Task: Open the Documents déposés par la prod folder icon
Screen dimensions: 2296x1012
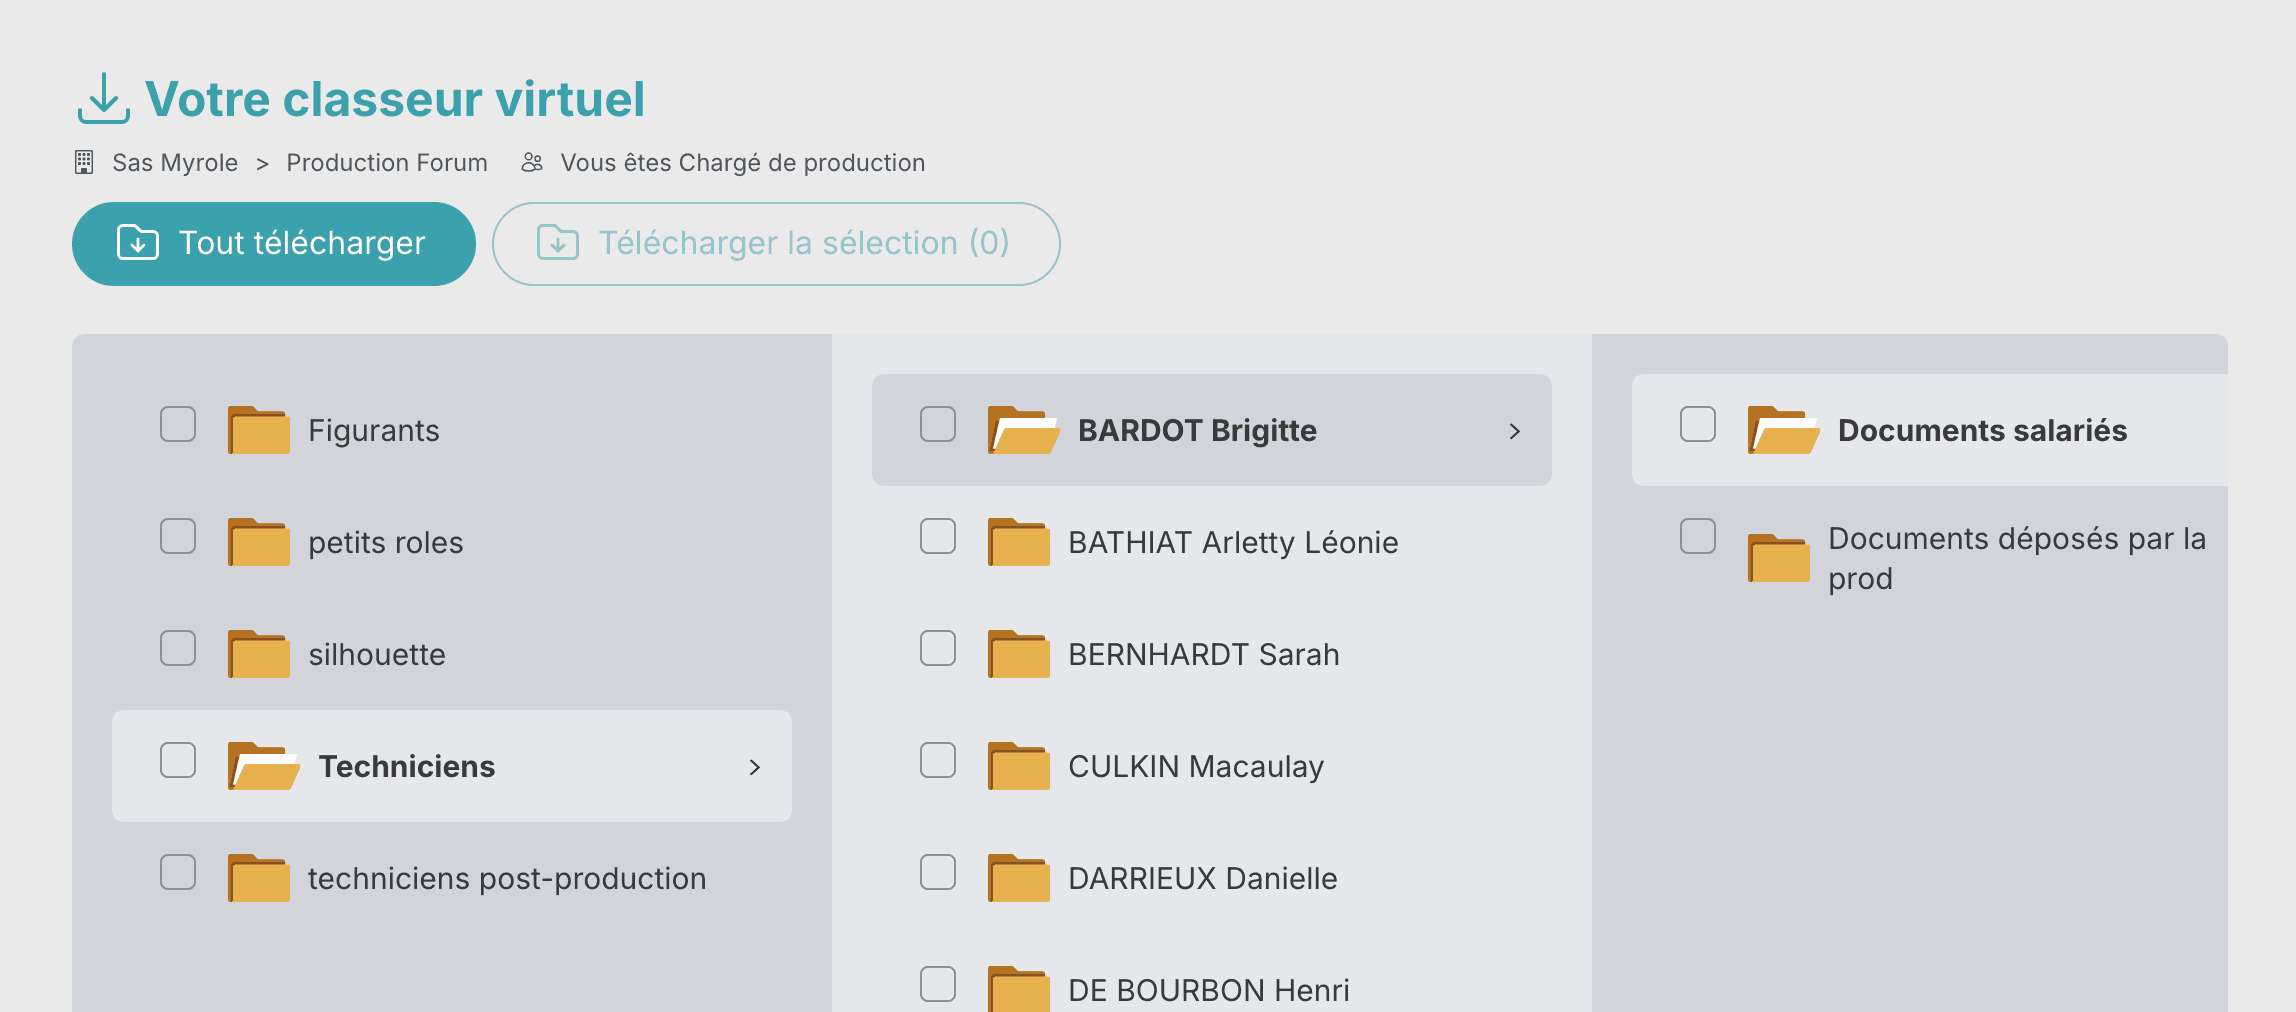Action: pos(1779,558)
